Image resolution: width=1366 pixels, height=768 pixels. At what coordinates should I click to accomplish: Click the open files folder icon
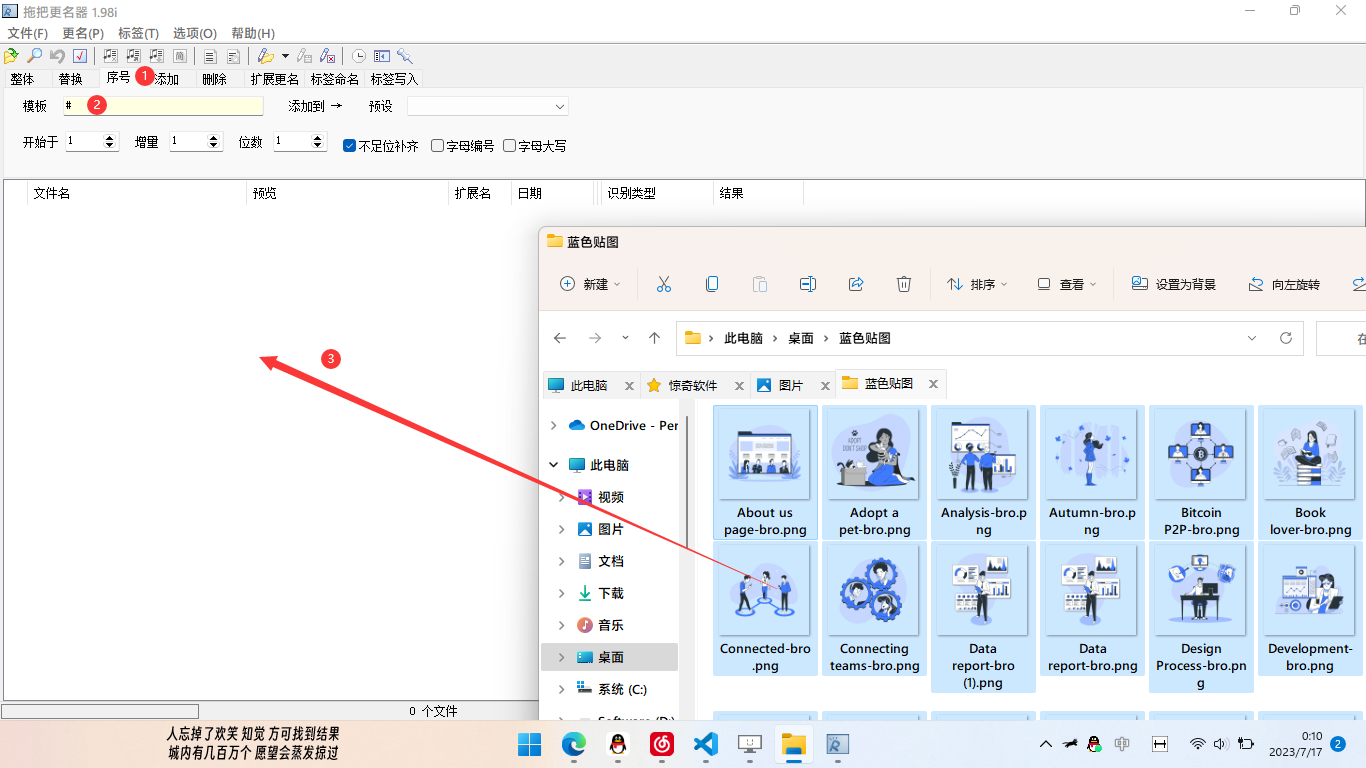point(11,56)
